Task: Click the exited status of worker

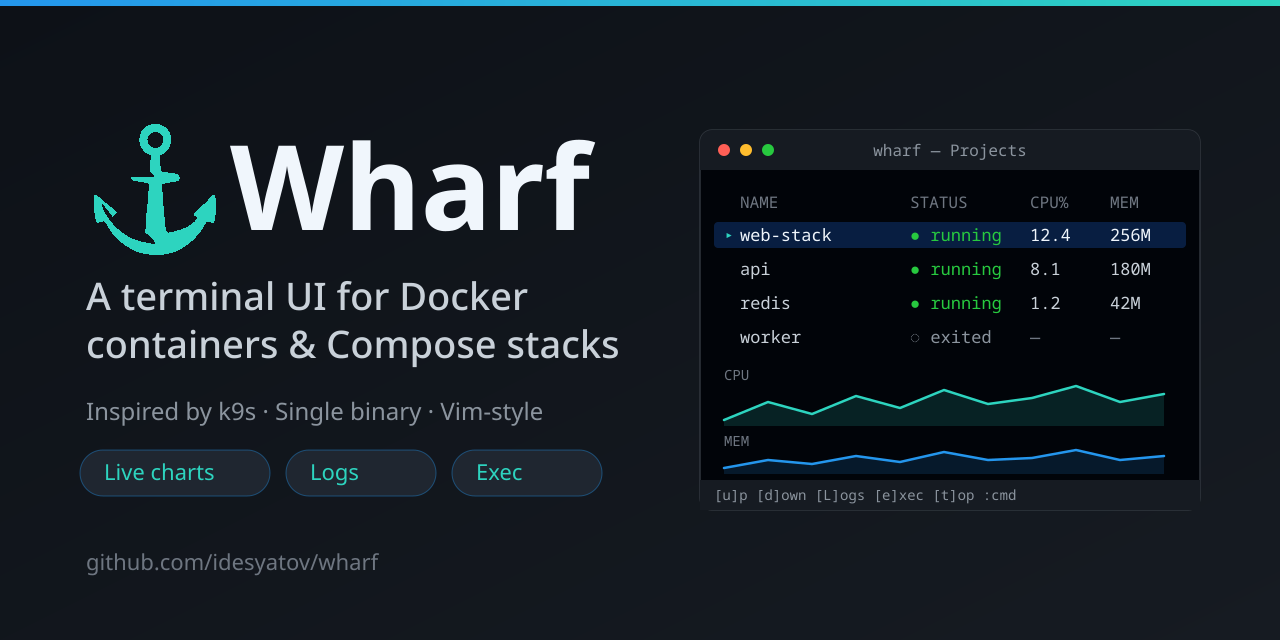Action: [x=961, y=338]
